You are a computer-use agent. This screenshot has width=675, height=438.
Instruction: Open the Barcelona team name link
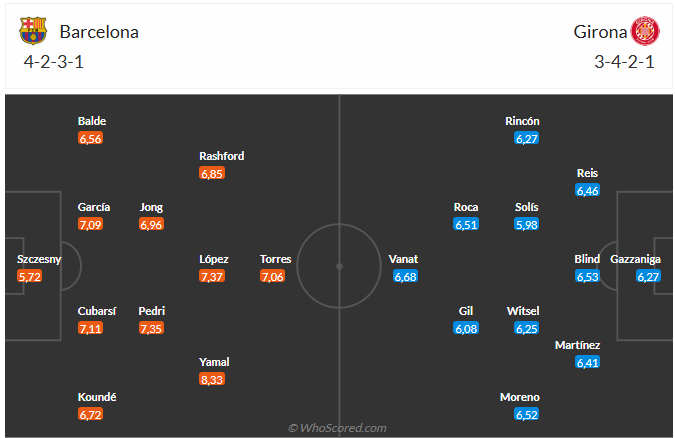pos(99,31)
